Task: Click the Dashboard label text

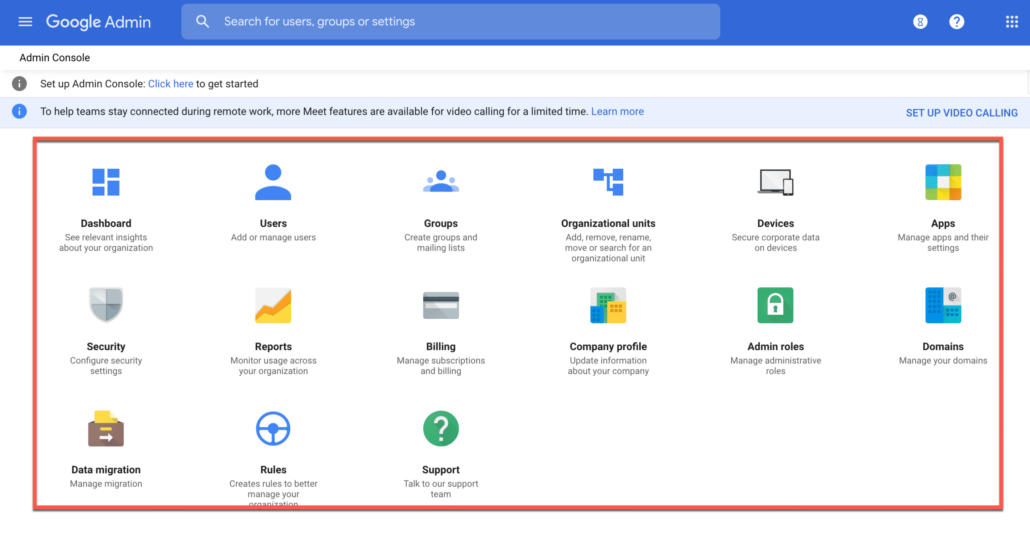Action: click(x=106, y=223)
